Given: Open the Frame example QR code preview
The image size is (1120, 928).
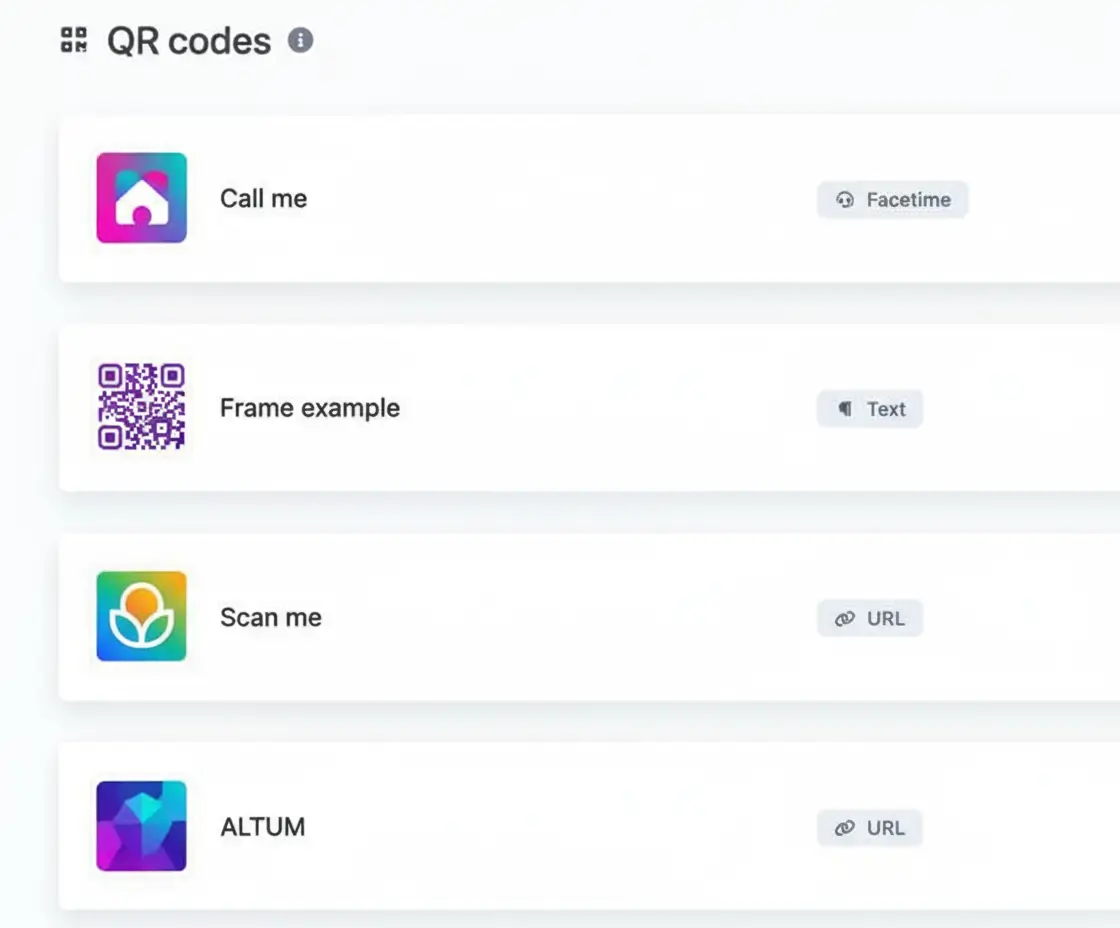Looking at the screenshot, I should [140, 408].
